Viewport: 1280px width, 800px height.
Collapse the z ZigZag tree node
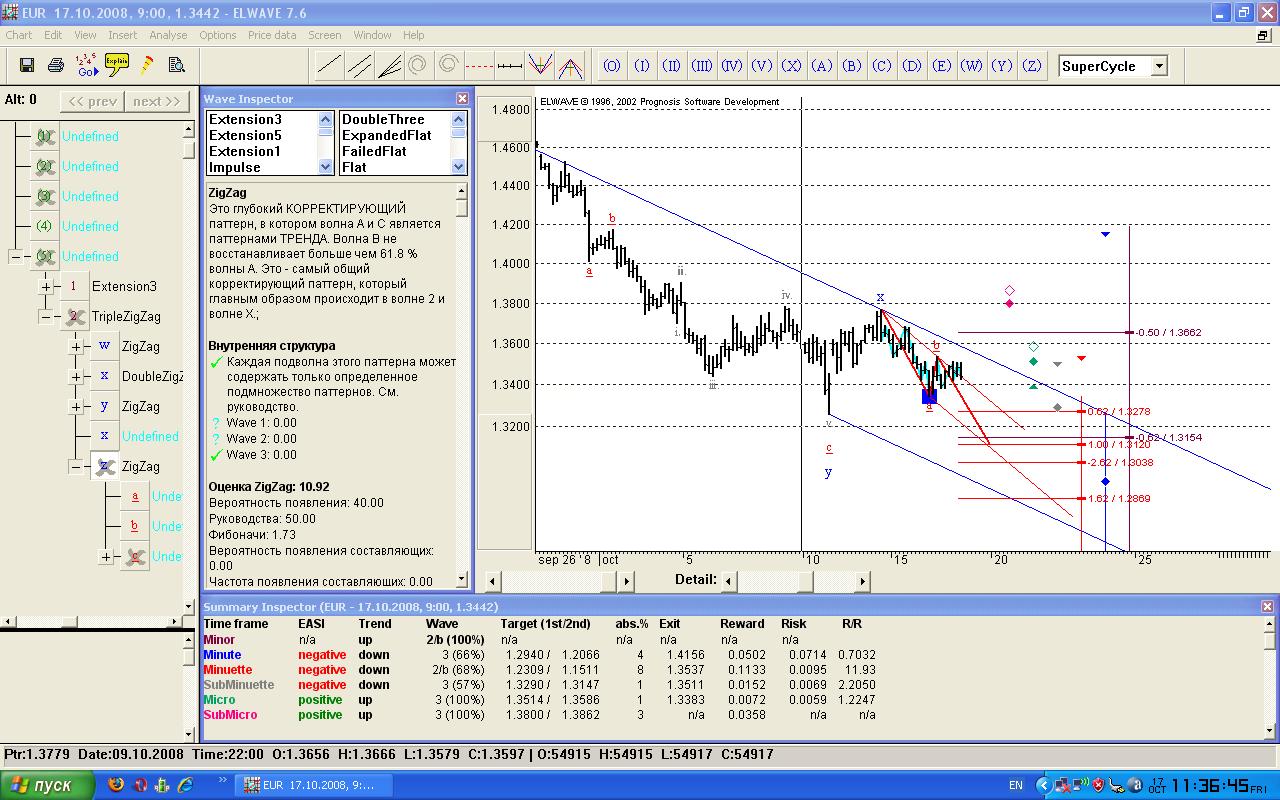coord(76,466)
